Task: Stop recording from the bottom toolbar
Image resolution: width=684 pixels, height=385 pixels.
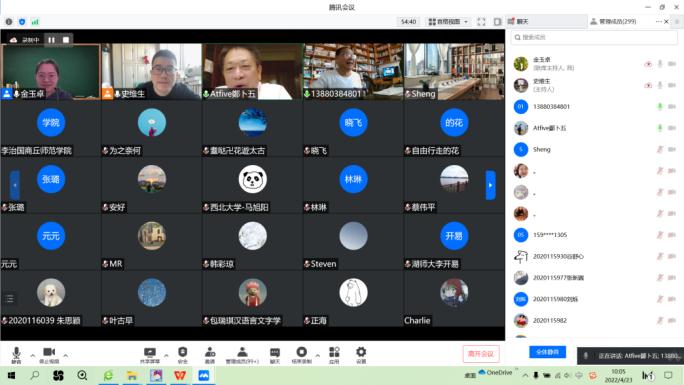Action: point(301,355)
